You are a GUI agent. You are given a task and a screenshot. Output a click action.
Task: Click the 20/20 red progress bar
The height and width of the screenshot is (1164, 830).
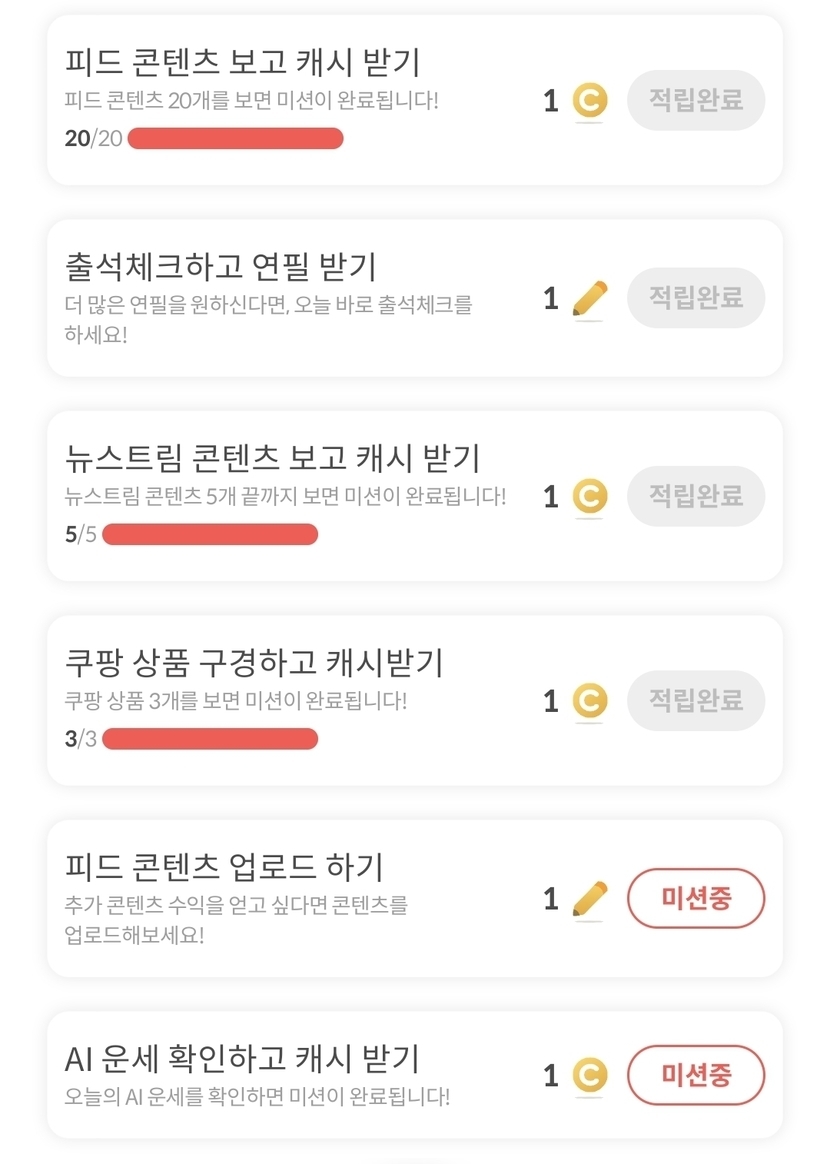click(235, 139)
